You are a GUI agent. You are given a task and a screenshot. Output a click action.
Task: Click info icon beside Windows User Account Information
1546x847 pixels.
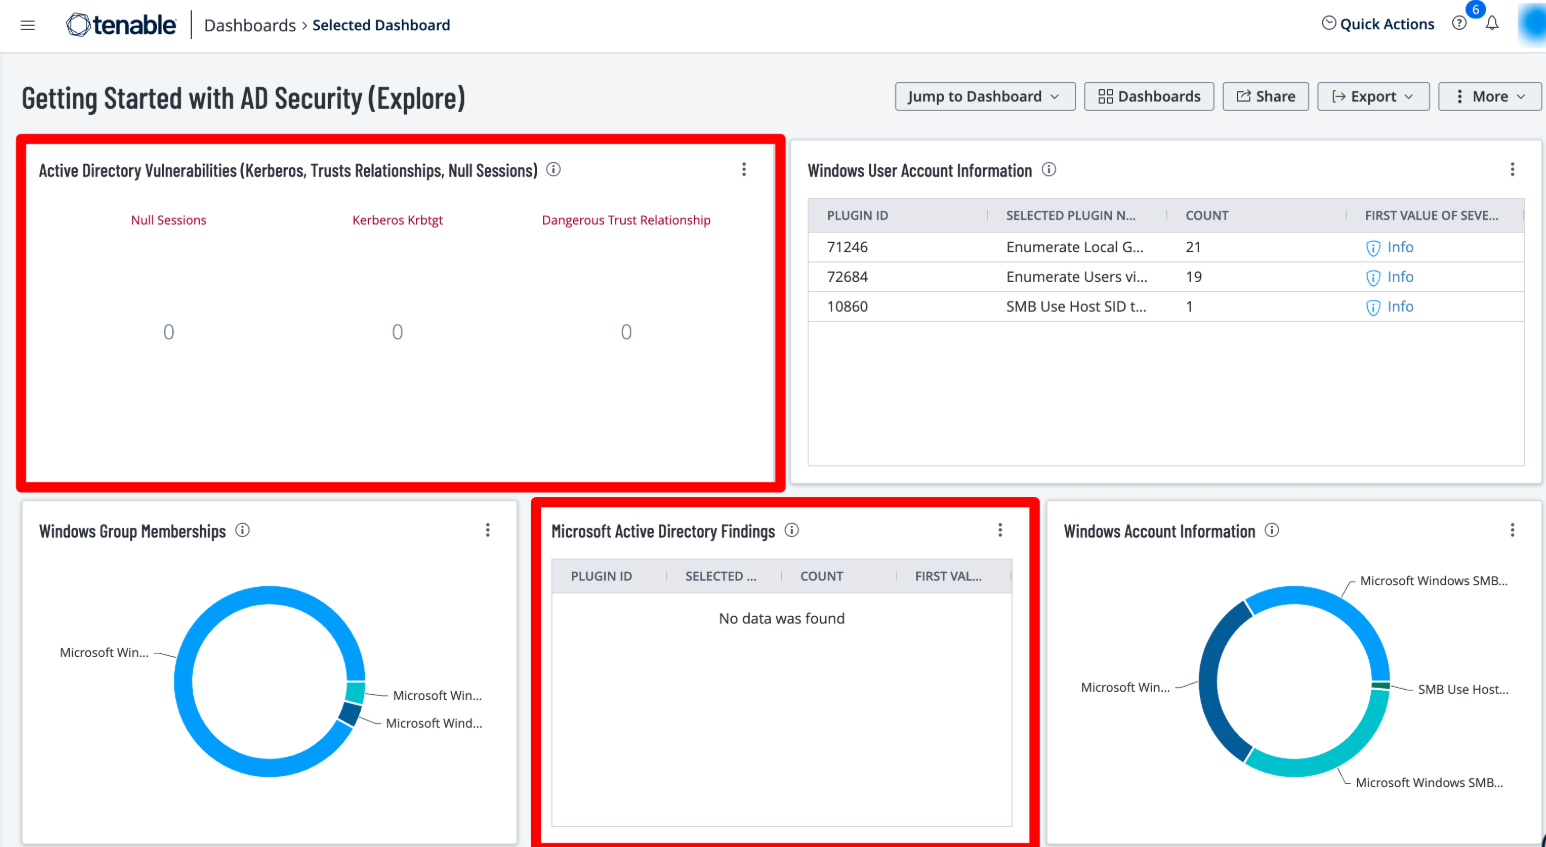pyautogui.click(x=1049, y=170)
